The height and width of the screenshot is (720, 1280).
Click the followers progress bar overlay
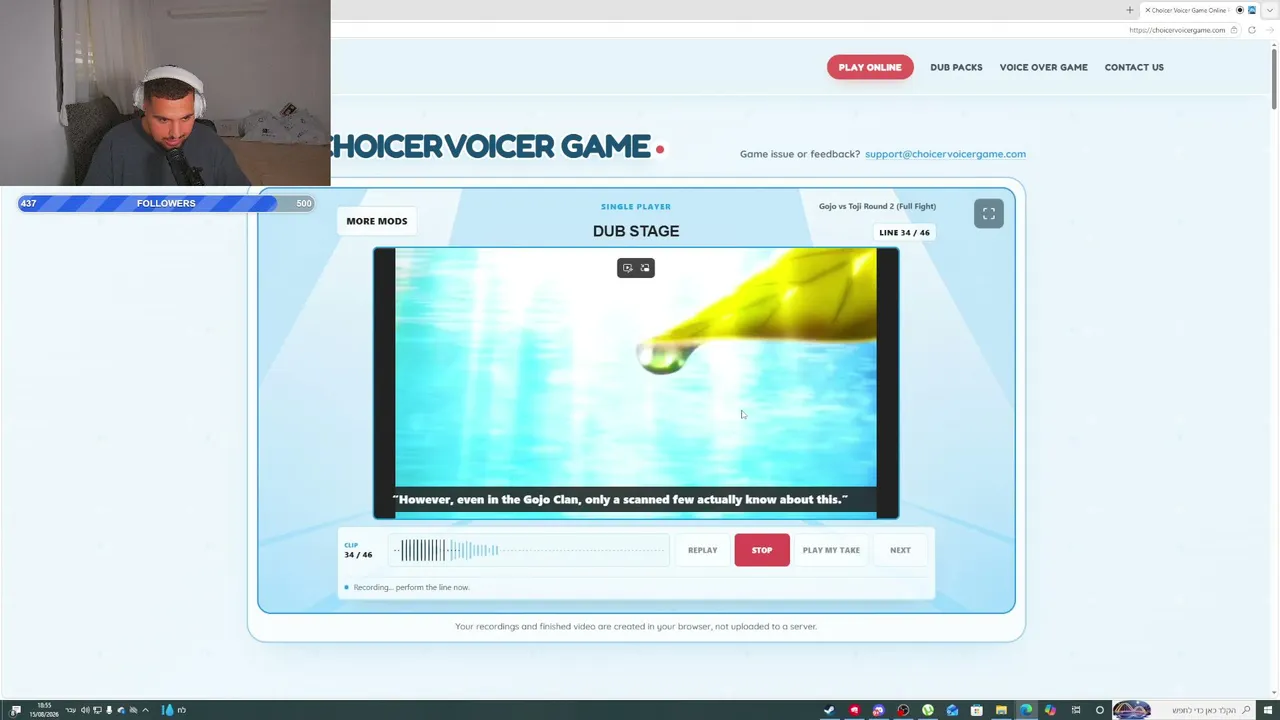tap(166, 203)
